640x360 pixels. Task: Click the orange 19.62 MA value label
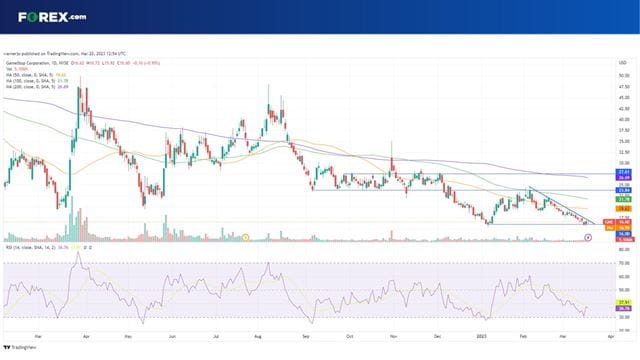(x=624, y=209)
